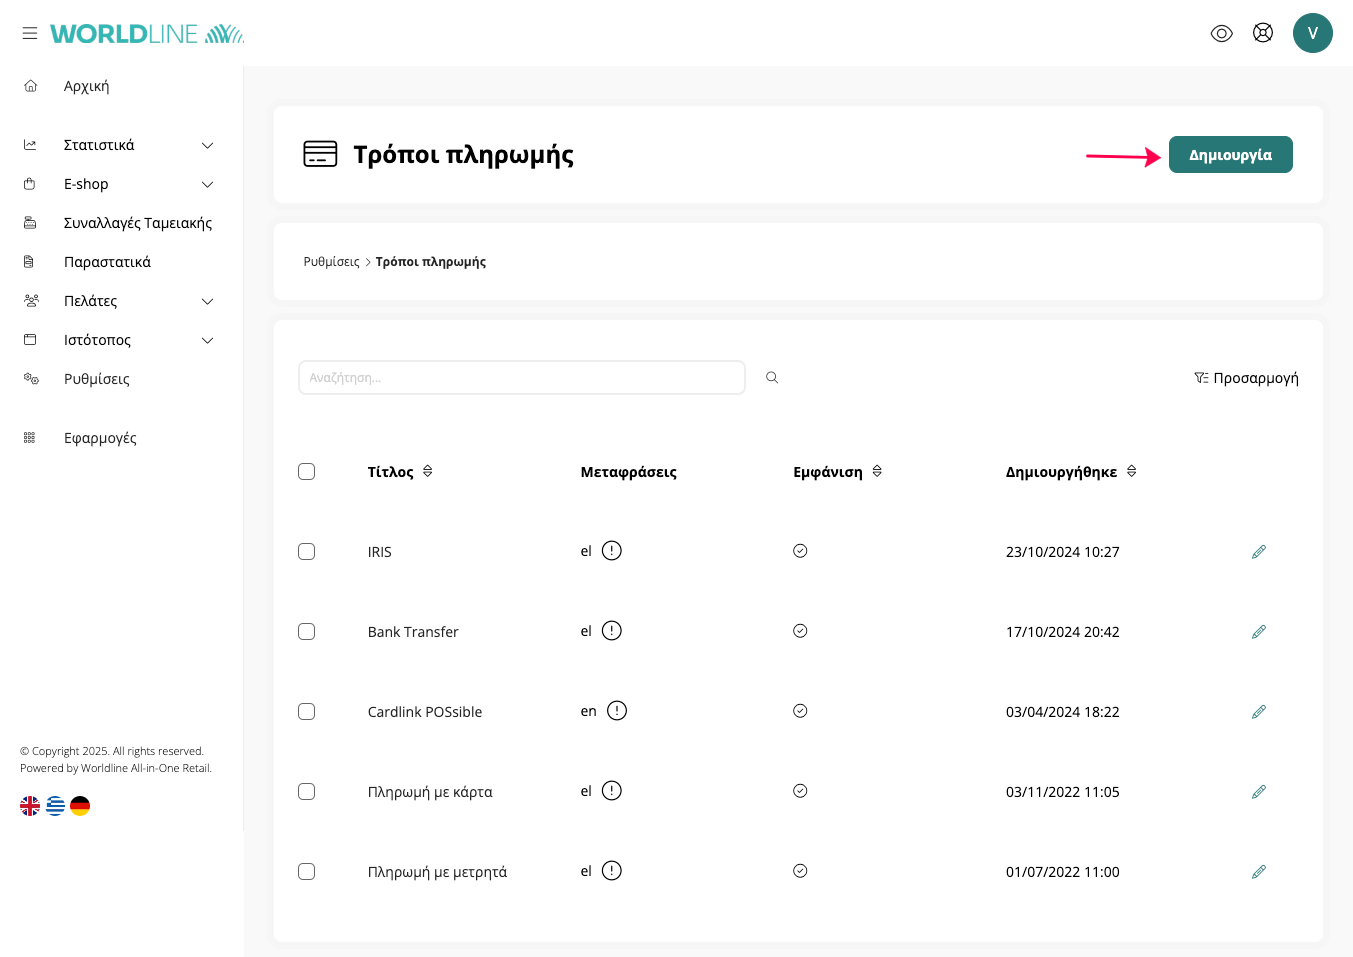Click the hamburger menu icon
This screenshot has width=1353, height=957.
30,33
